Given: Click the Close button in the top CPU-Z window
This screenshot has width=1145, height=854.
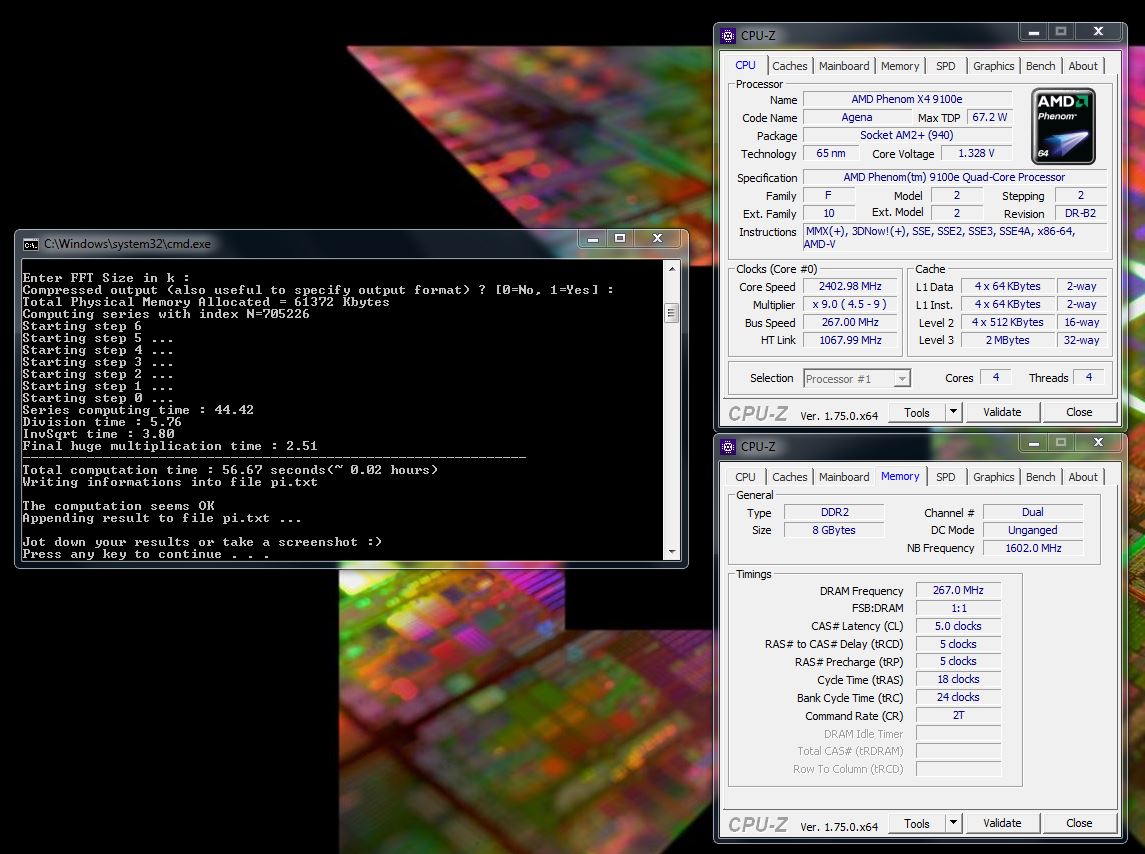Looking at the screenshot, I should (x=1079, y=413).
